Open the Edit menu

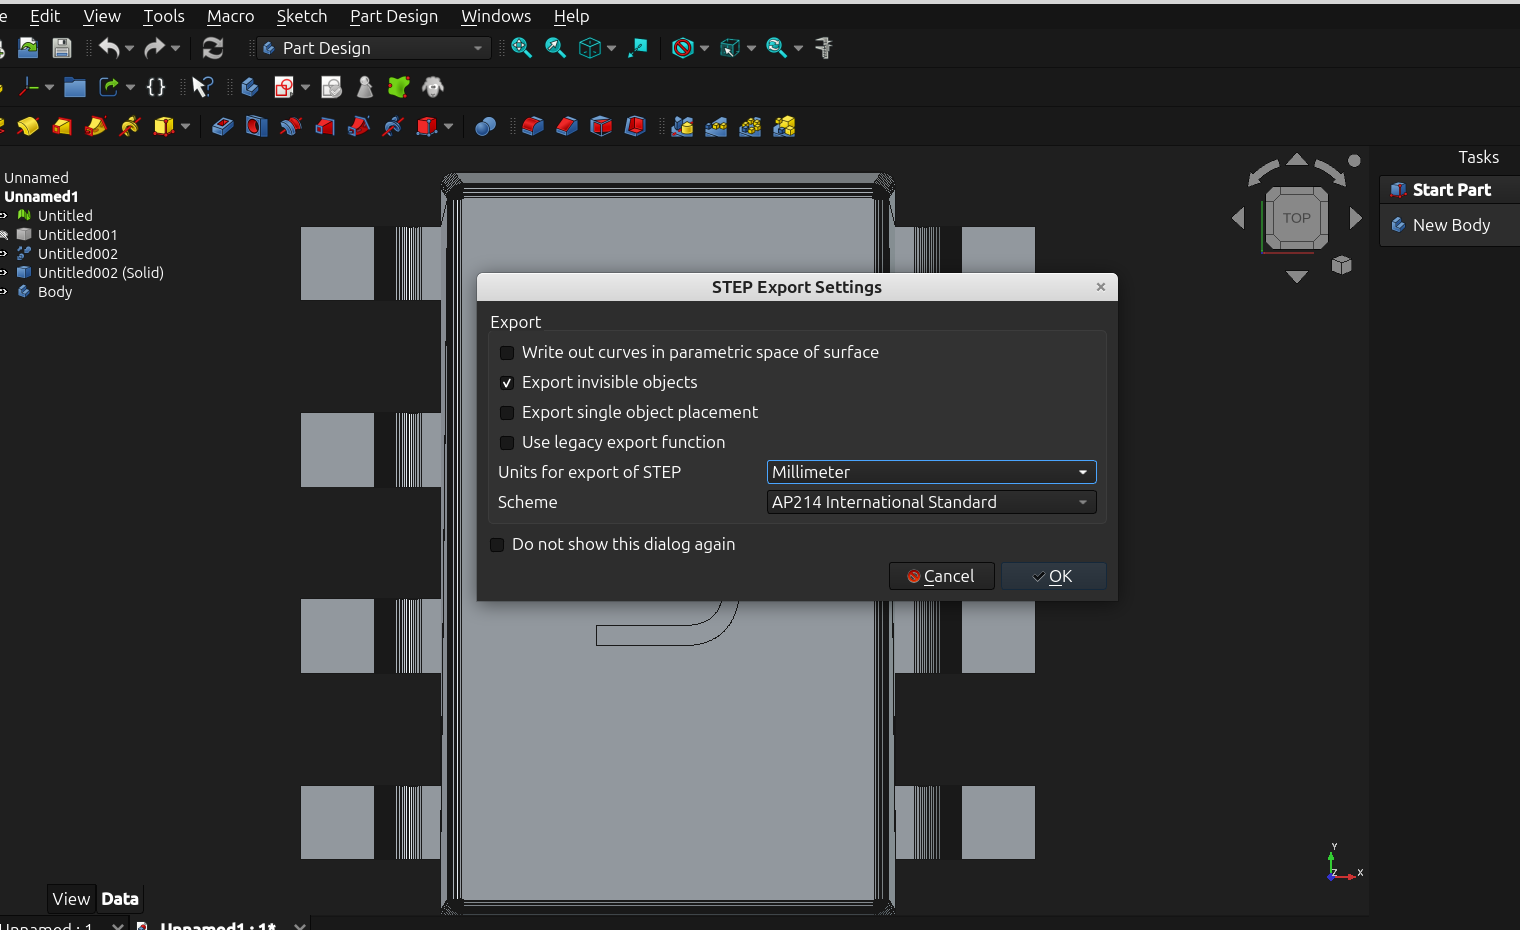click(x=45, y=16)
